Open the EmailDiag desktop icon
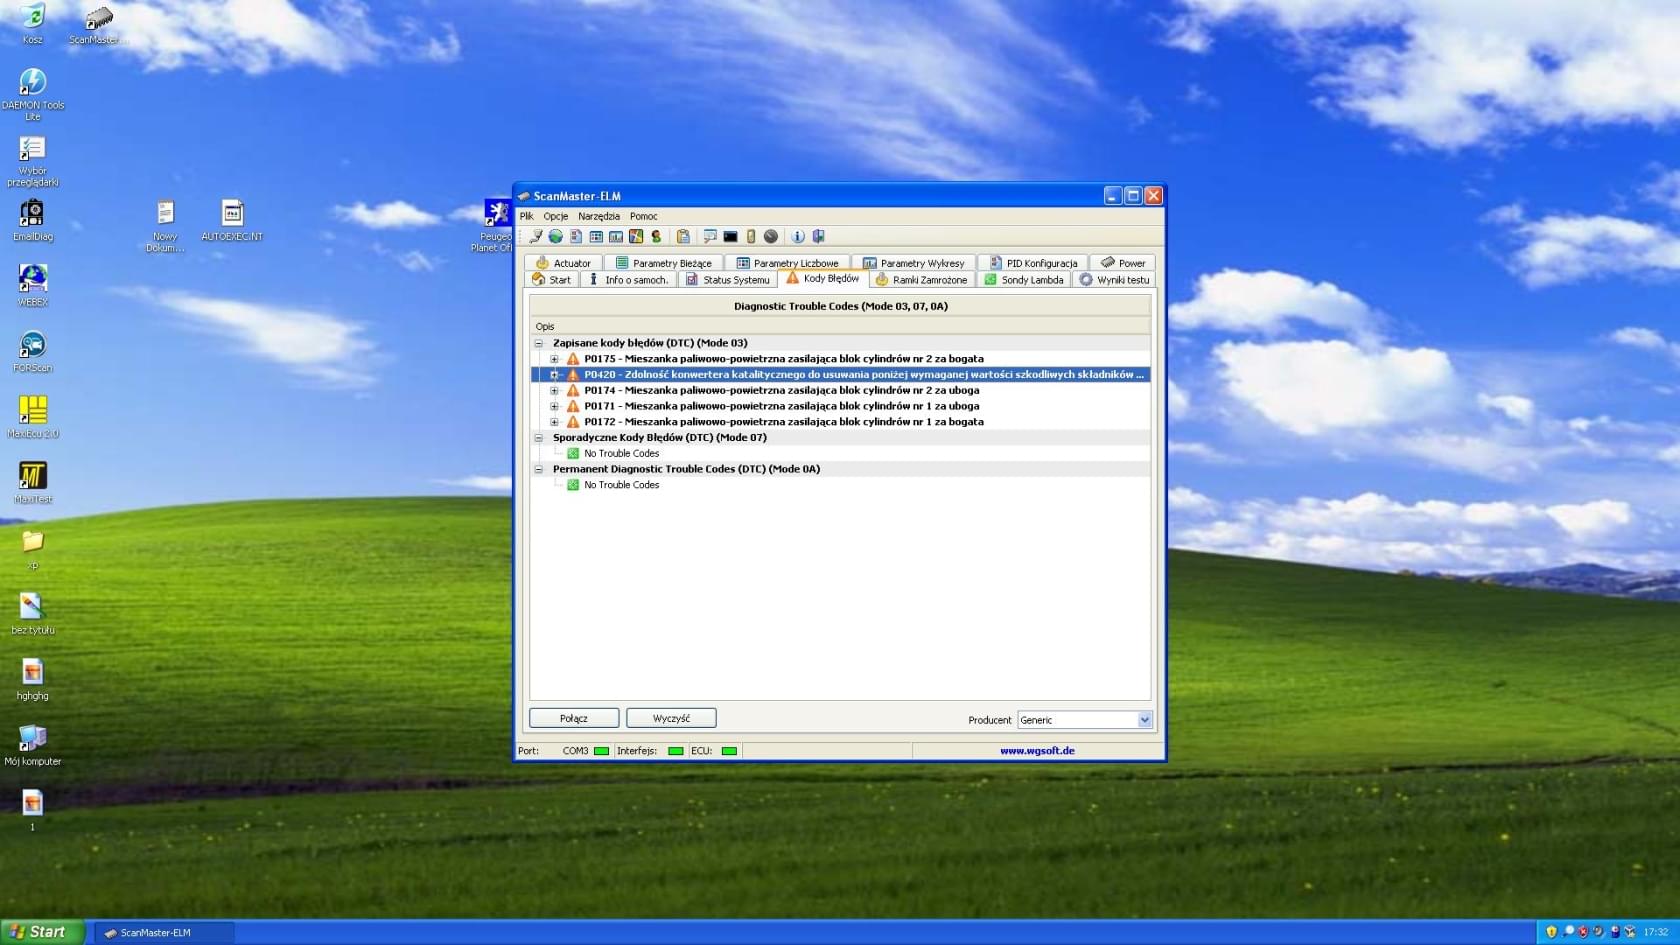Screen dimensions: 1680x945 click(33, 221)
